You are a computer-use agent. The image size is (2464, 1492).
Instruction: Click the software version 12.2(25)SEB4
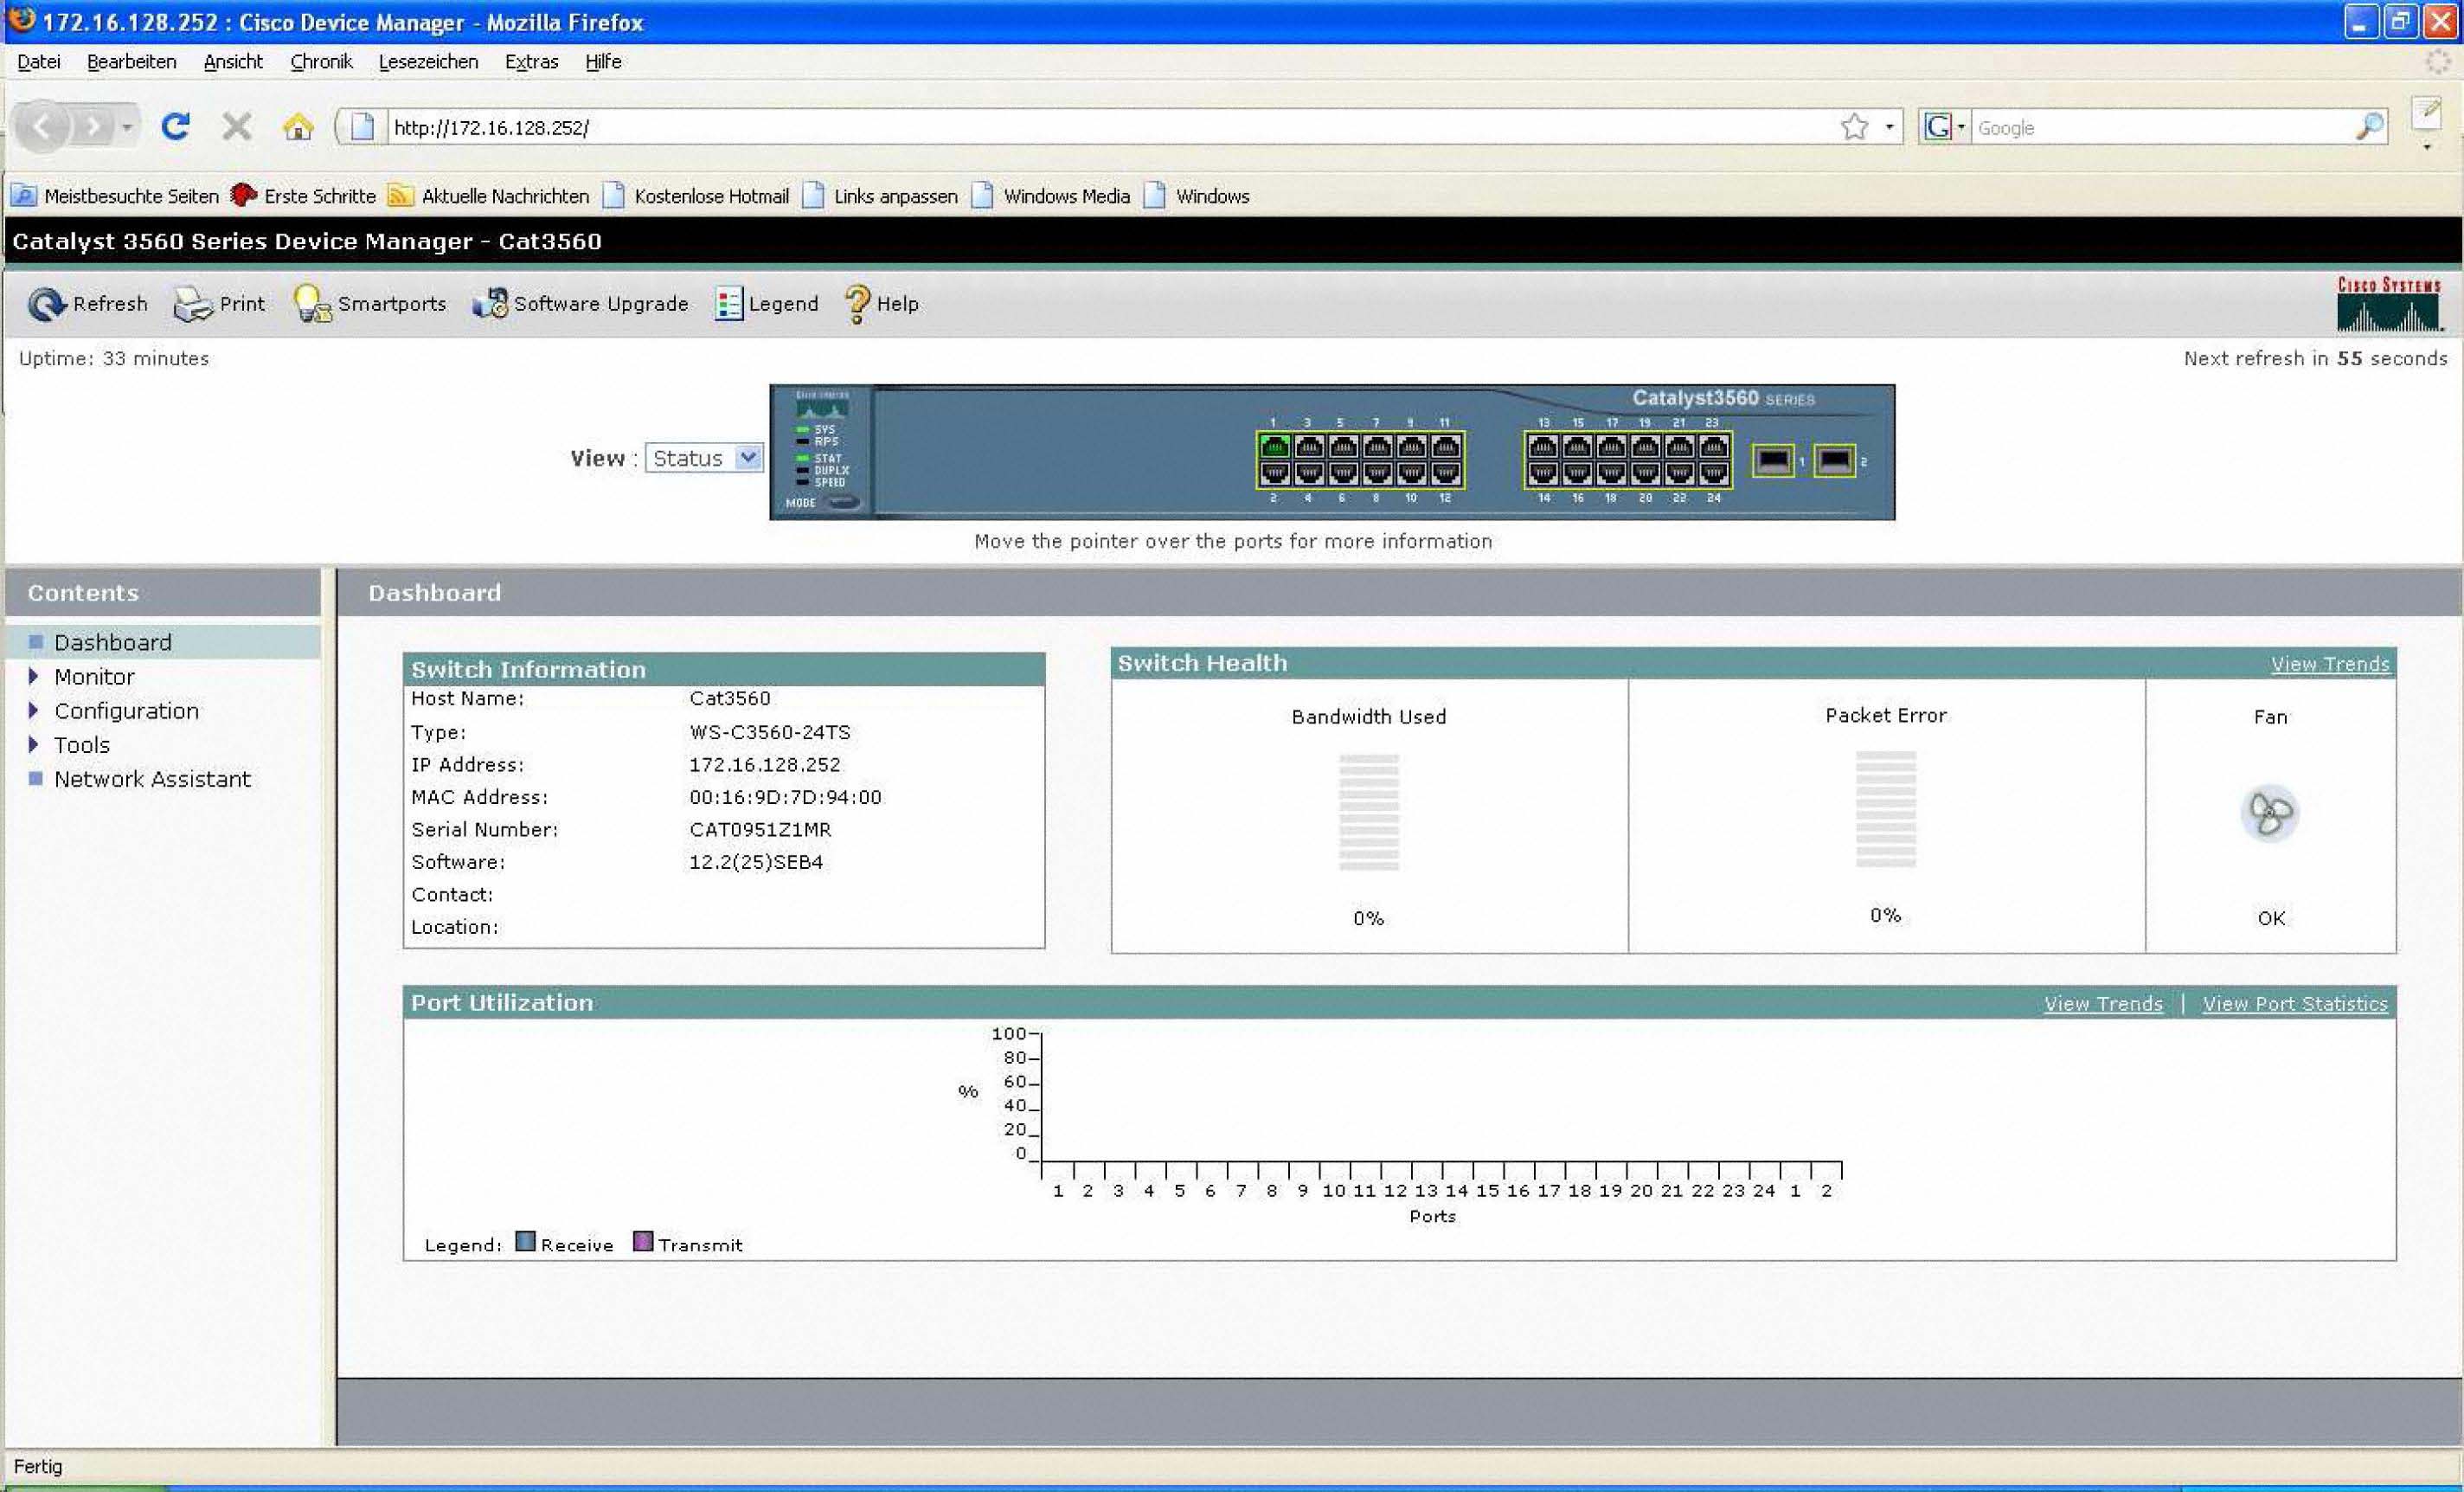[756, 862]
